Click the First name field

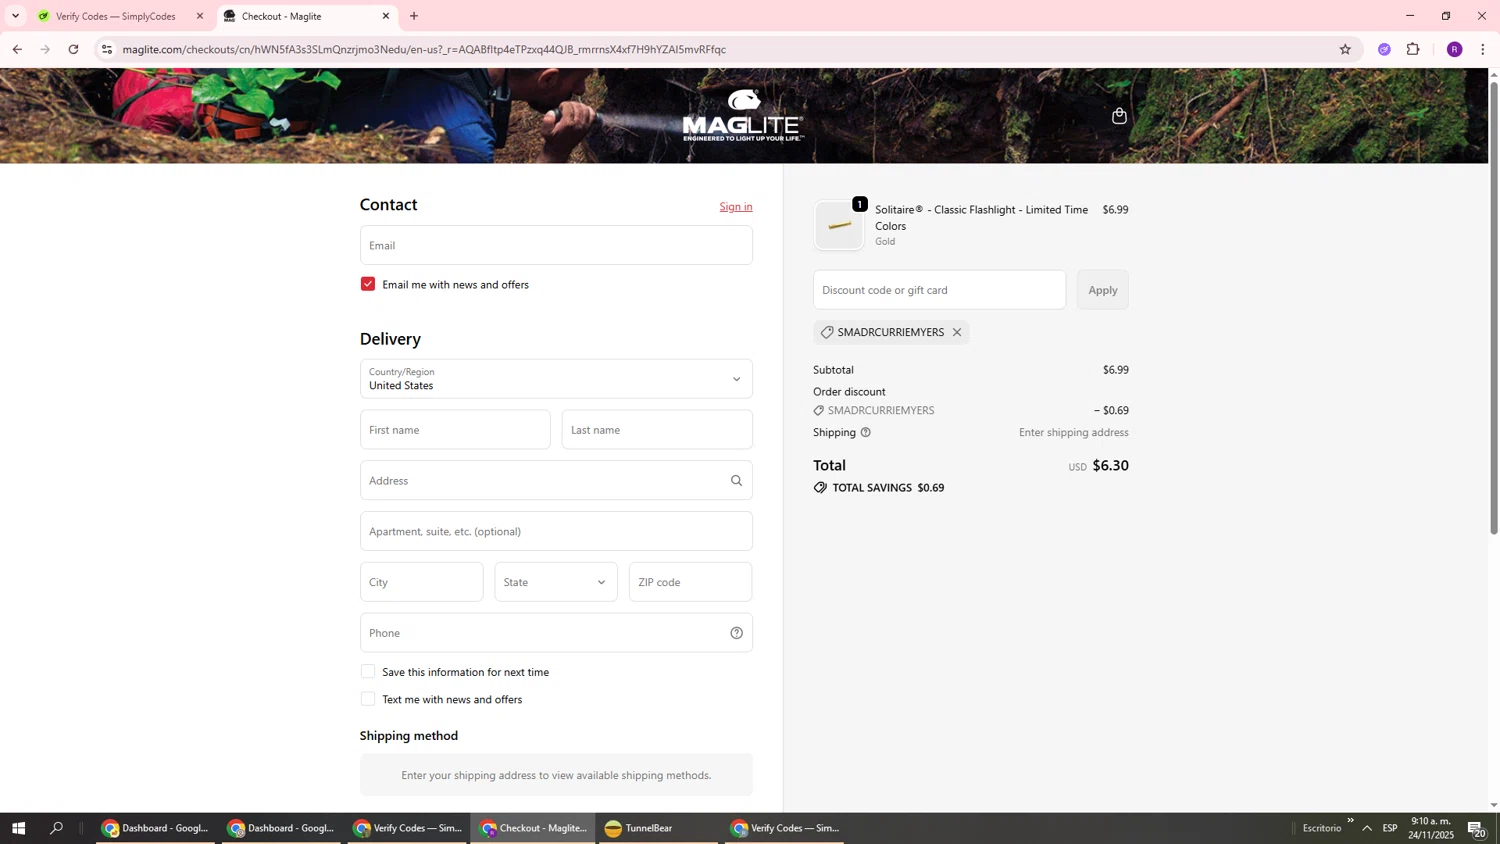(455, 430)
